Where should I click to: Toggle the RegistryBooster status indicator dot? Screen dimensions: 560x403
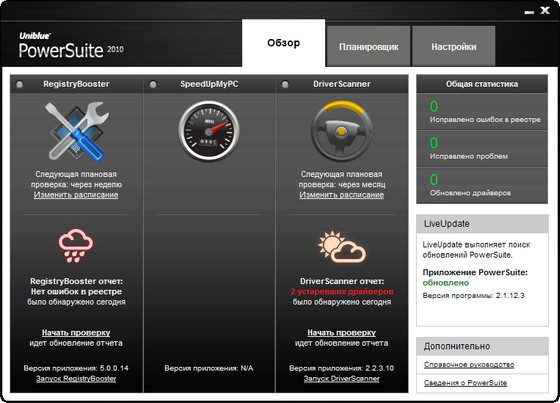[20, 84]
